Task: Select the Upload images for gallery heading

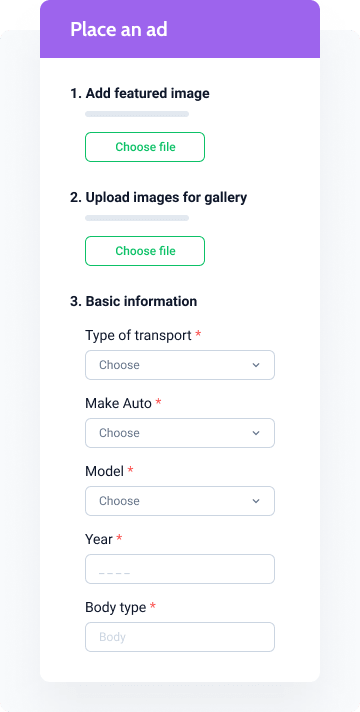Action: (158, 198)
